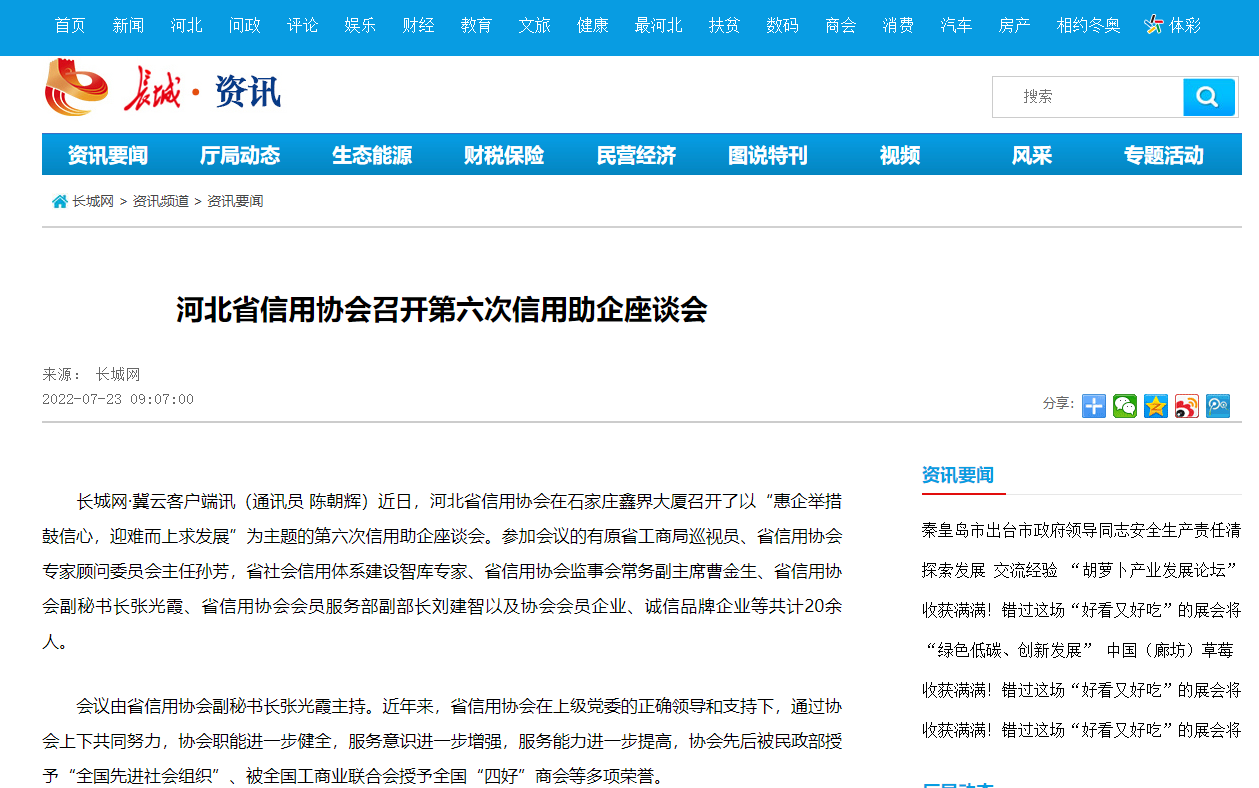Viewport: 1259px width, 788px height.
Task: Open 问政 in the top menu
Action: click(x=244, y=26)
